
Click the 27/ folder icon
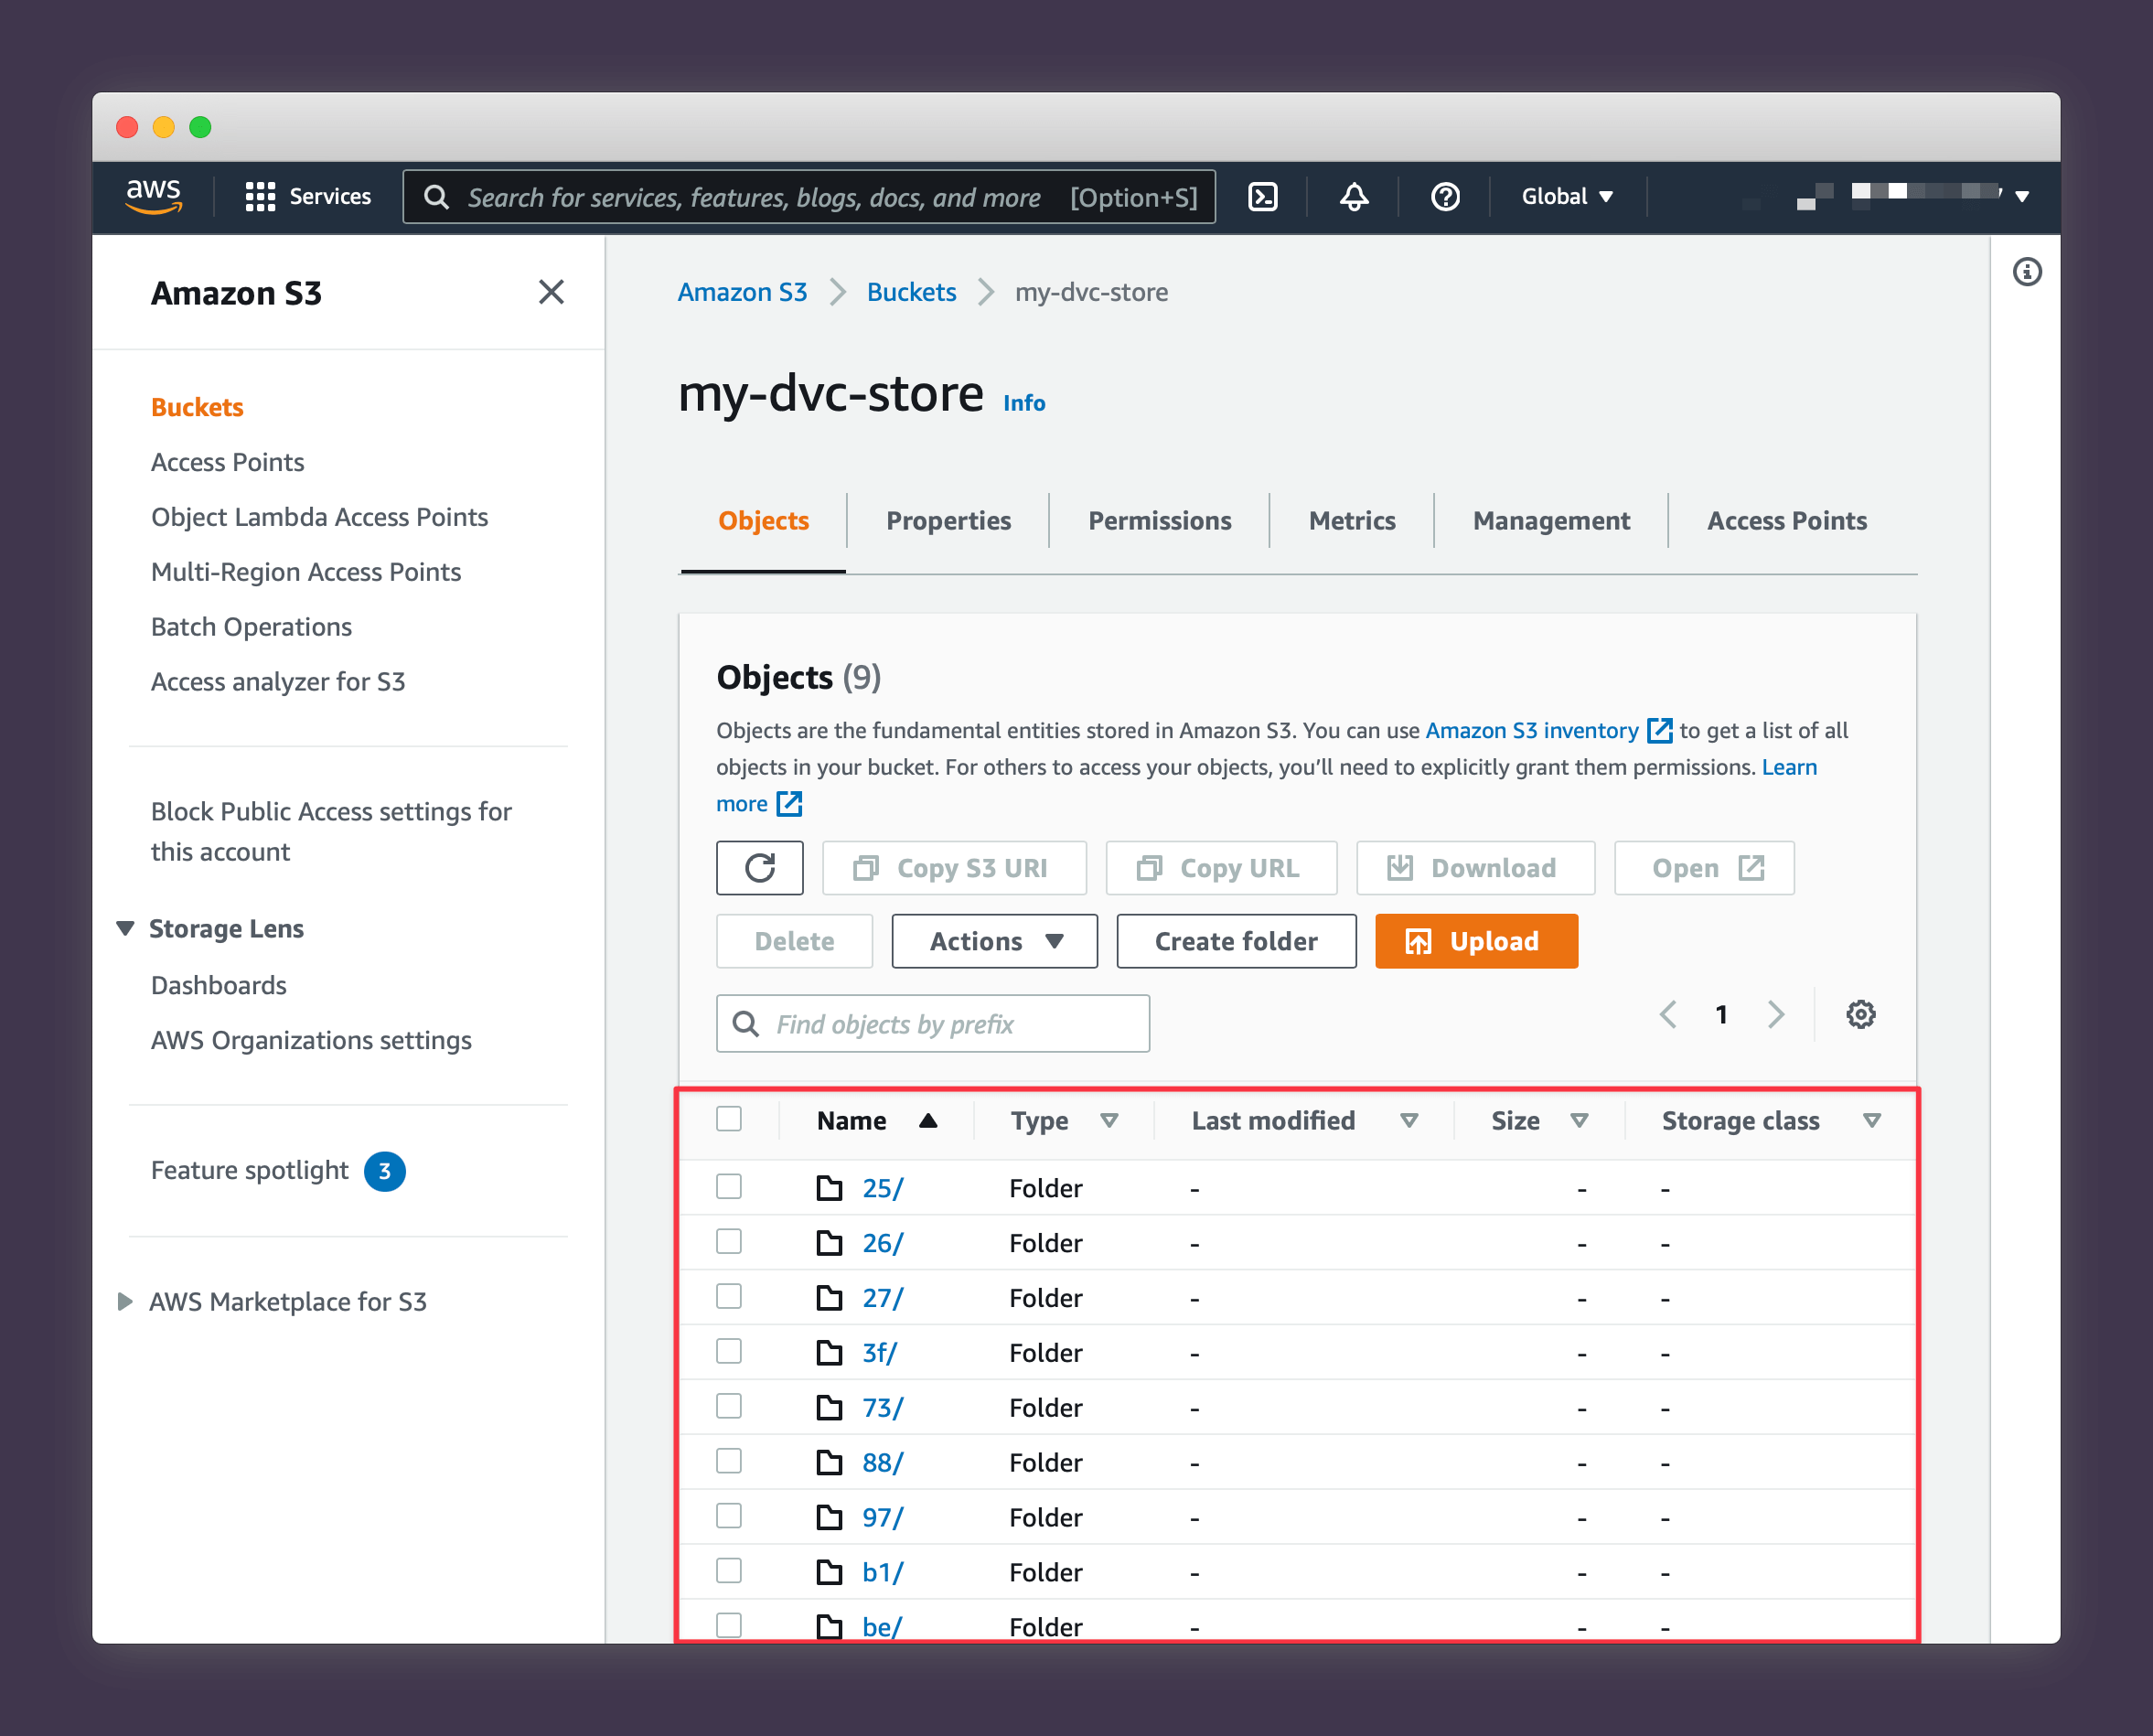tap(829, 1298)
